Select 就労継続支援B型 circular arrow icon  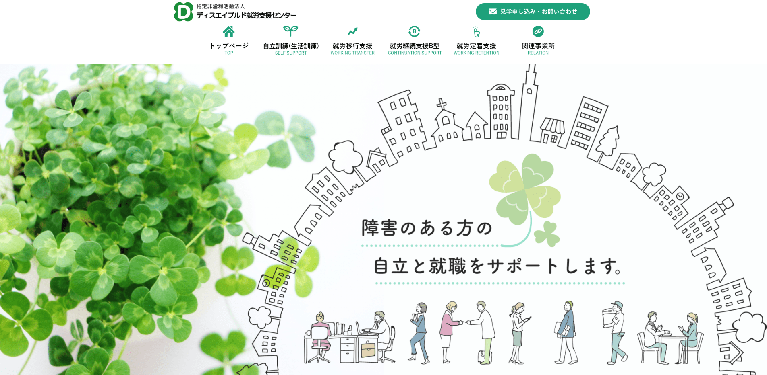[x=414, y=32]
